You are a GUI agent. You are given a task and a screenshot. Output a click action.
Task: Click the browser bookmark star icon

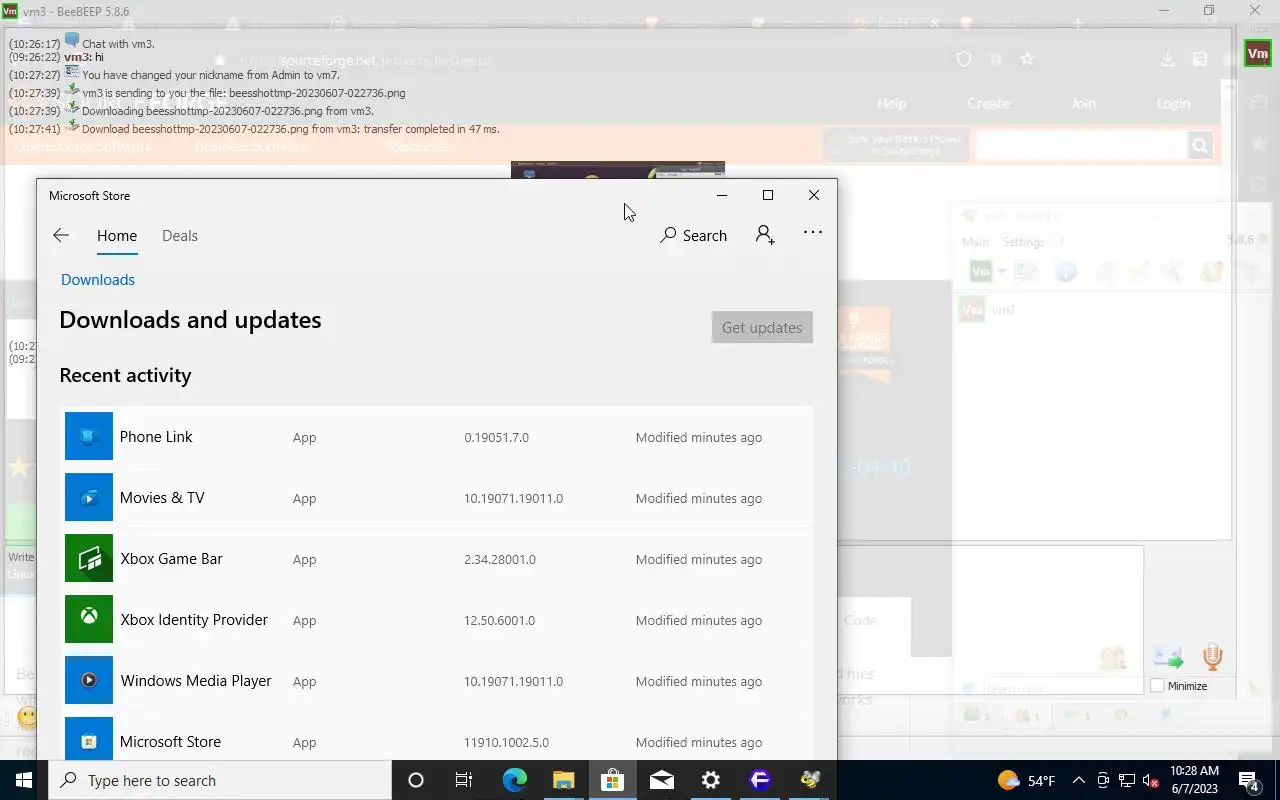pos(1027,60)
